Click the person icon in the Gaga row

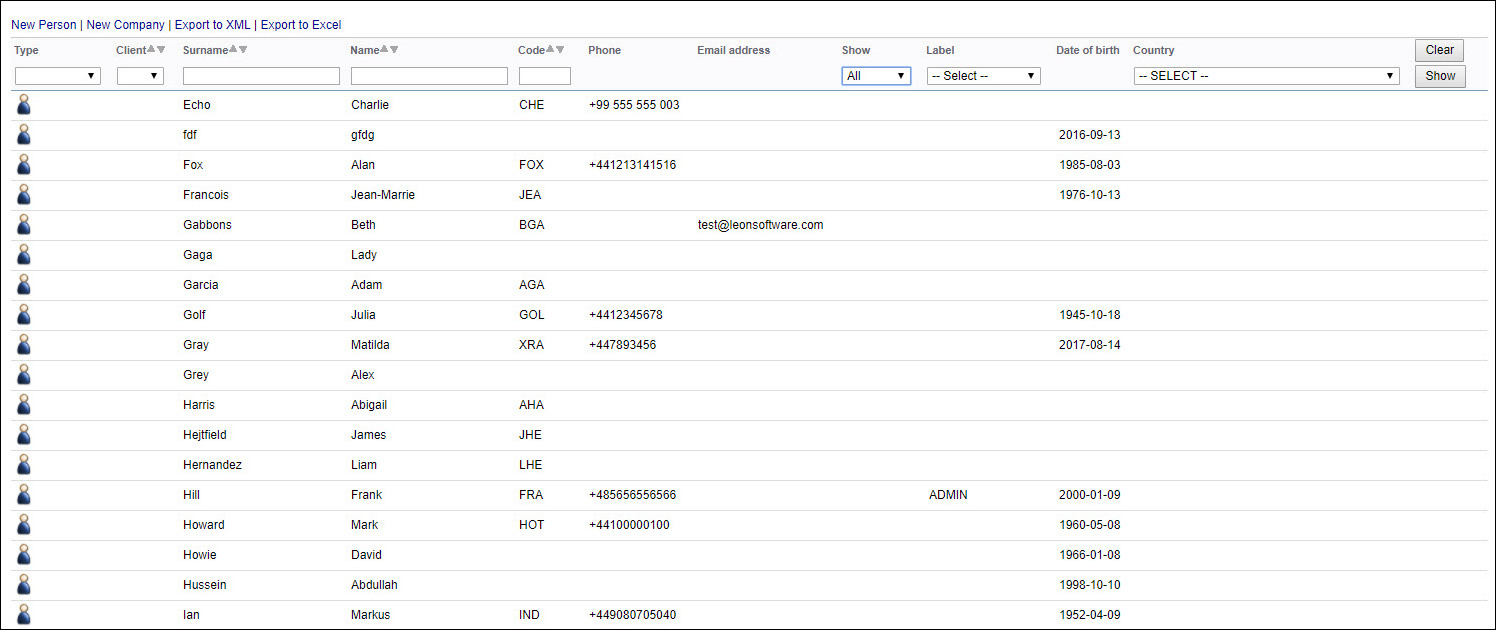coord(24,254)
